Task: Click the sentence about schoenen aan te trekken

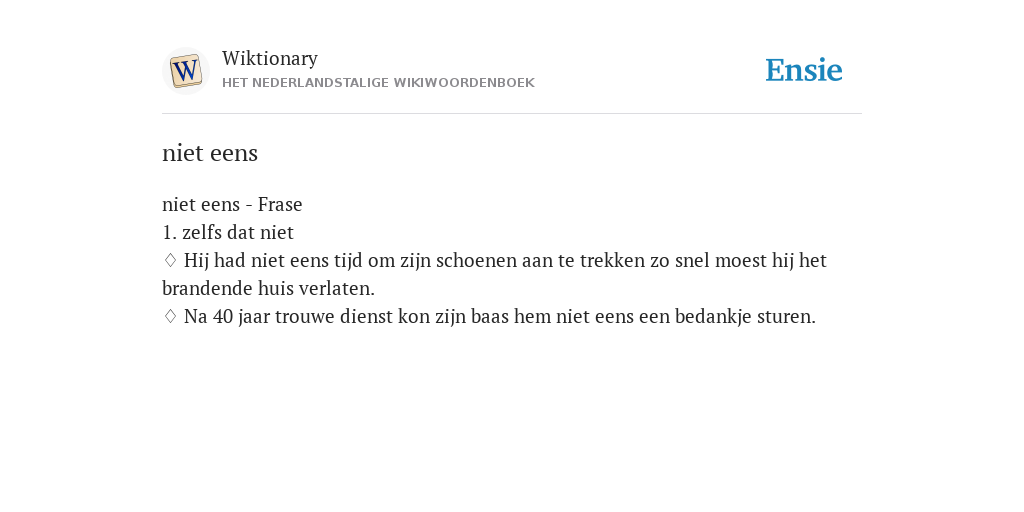Action: pyautogui.click(x=494, y=274)
